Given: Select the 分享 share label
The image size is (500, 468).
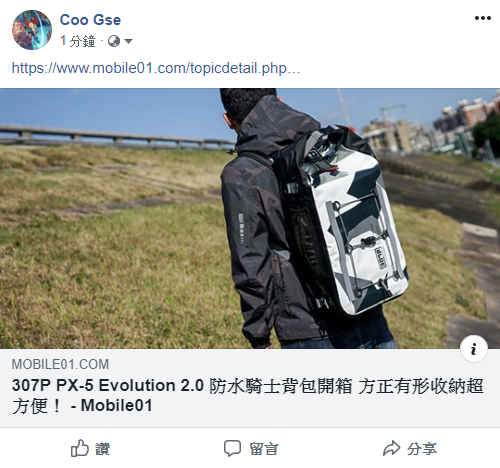Looking at the screenshot, I should tap(422, 449).
